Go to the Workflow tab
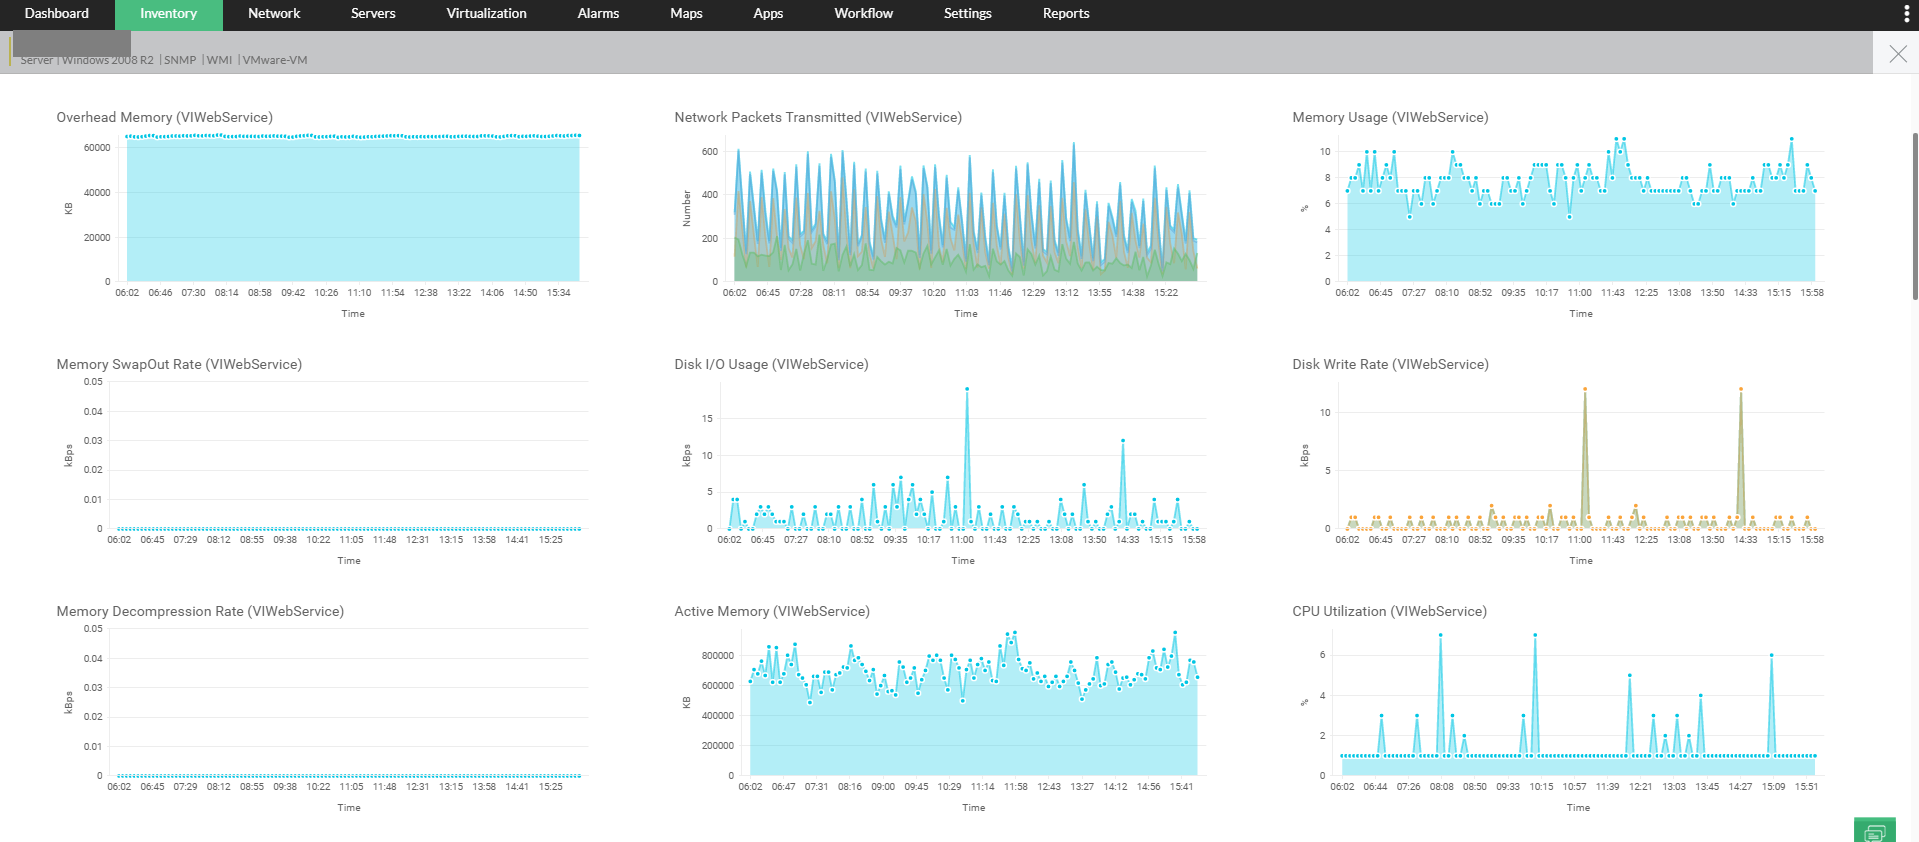Image resolution: width=1919 pixels, height=842 pixels. point(863,14)
